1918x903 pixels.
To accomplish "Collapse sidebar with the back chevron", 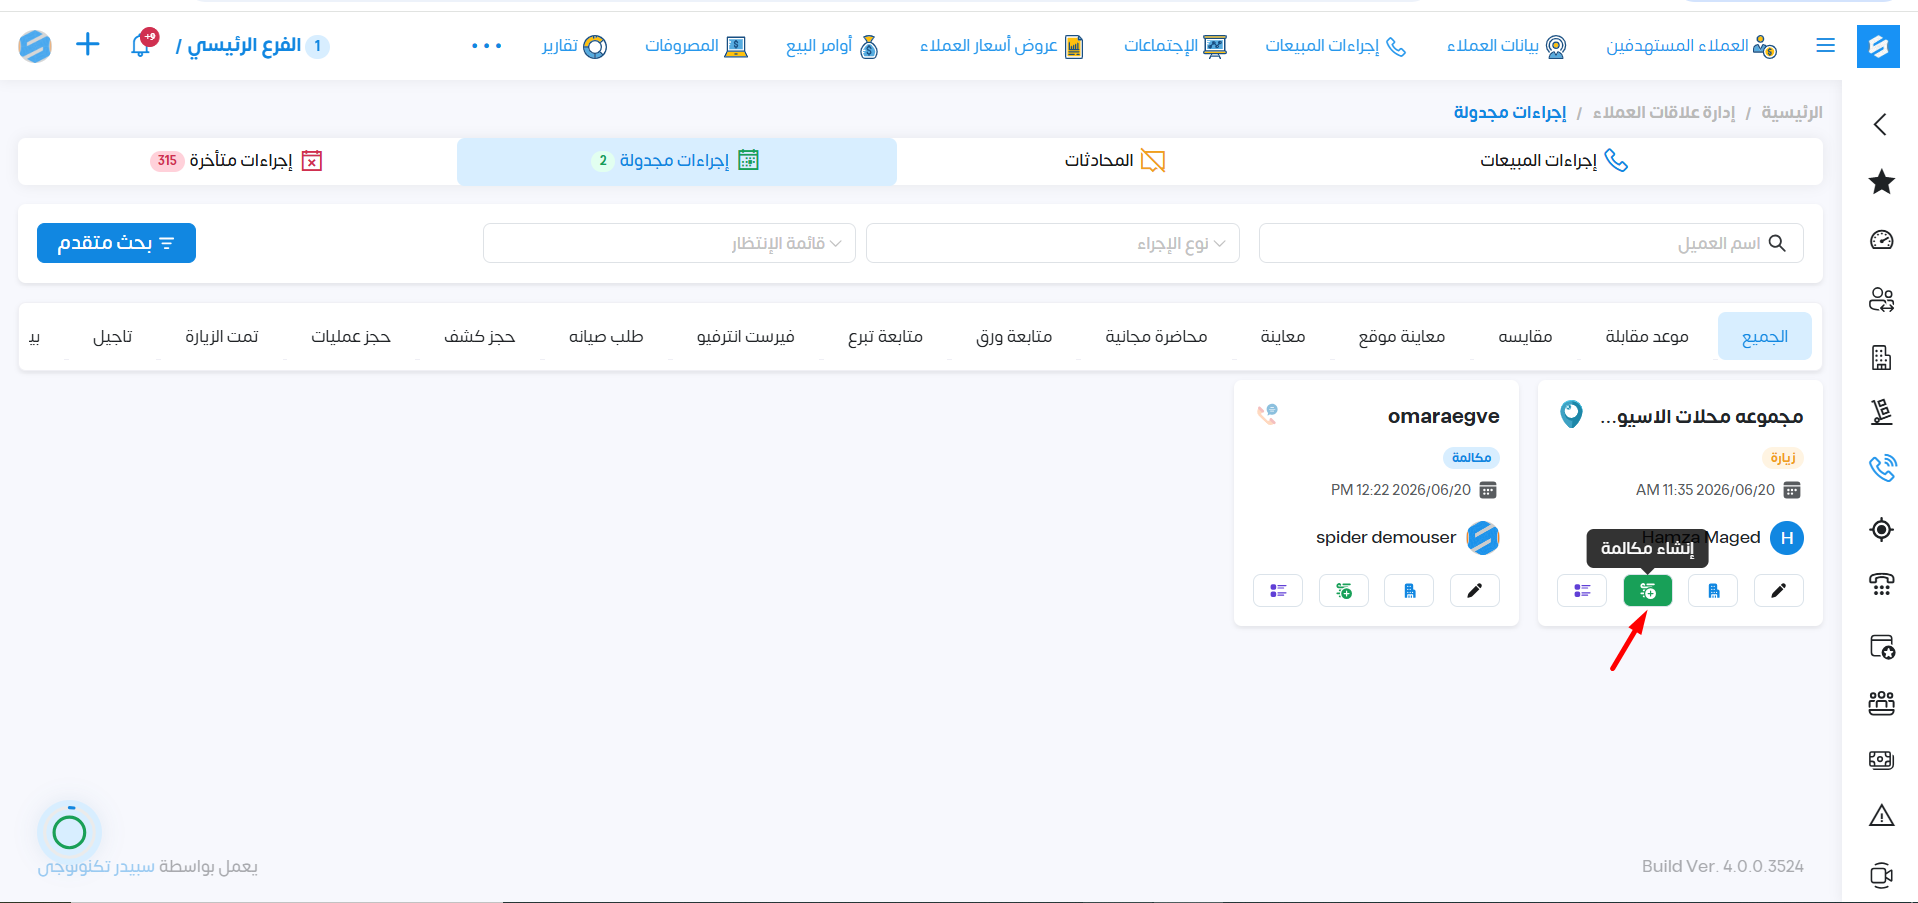I will pos(1880,124).
